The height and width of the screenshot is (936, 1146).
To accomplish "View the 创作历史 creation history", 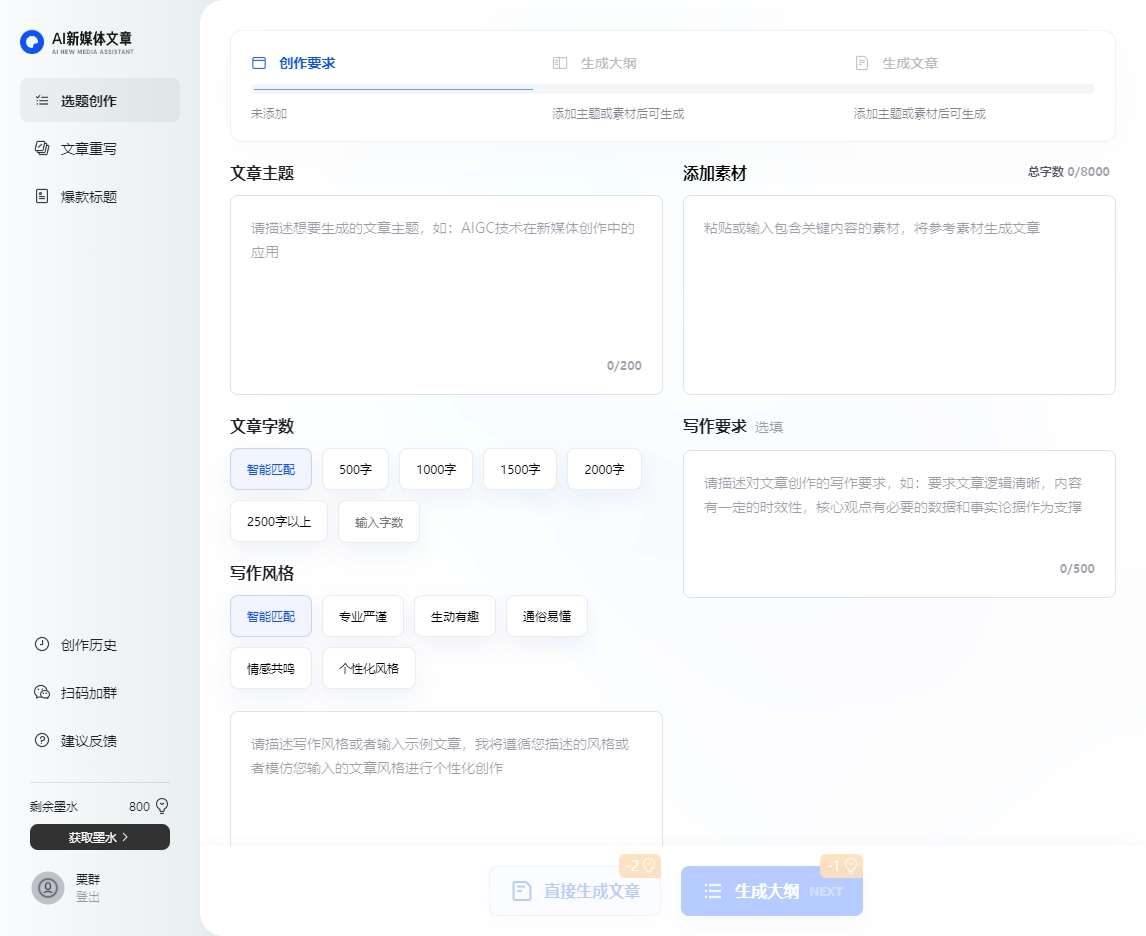I will (x=89, y=645).
